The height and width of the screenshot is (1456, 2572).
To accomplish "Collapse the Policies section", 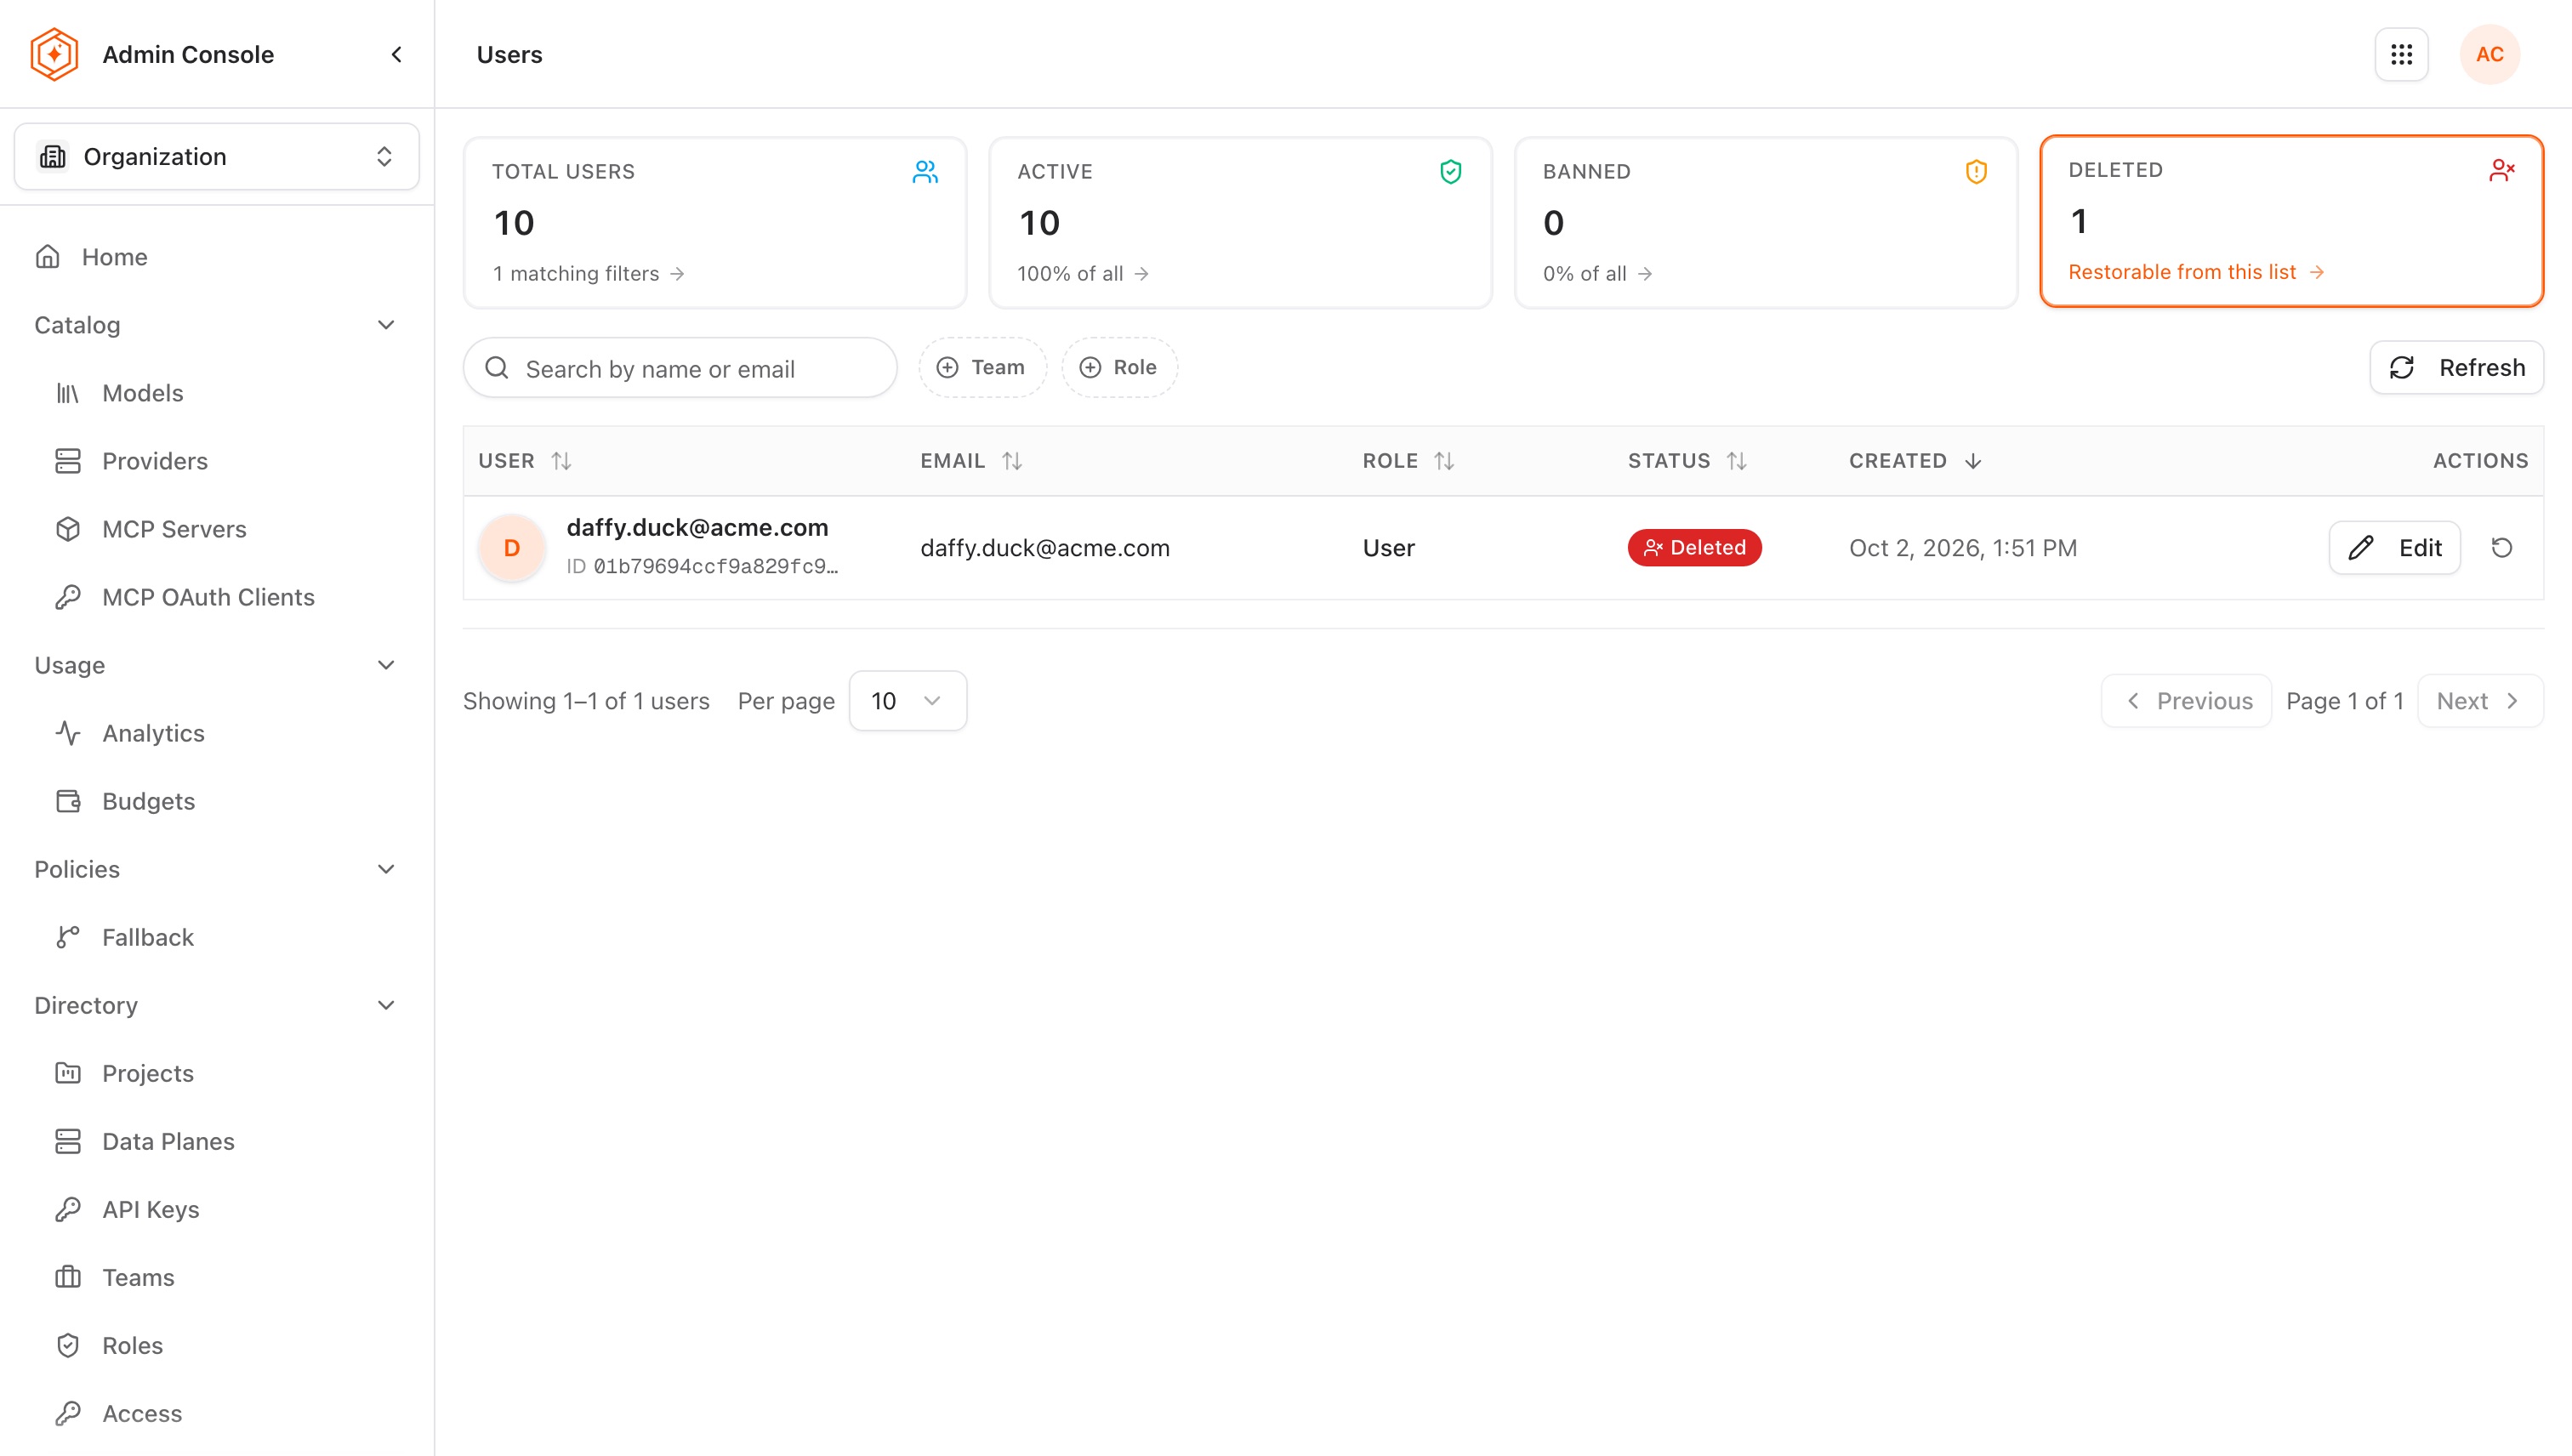I will pos(217,869).
